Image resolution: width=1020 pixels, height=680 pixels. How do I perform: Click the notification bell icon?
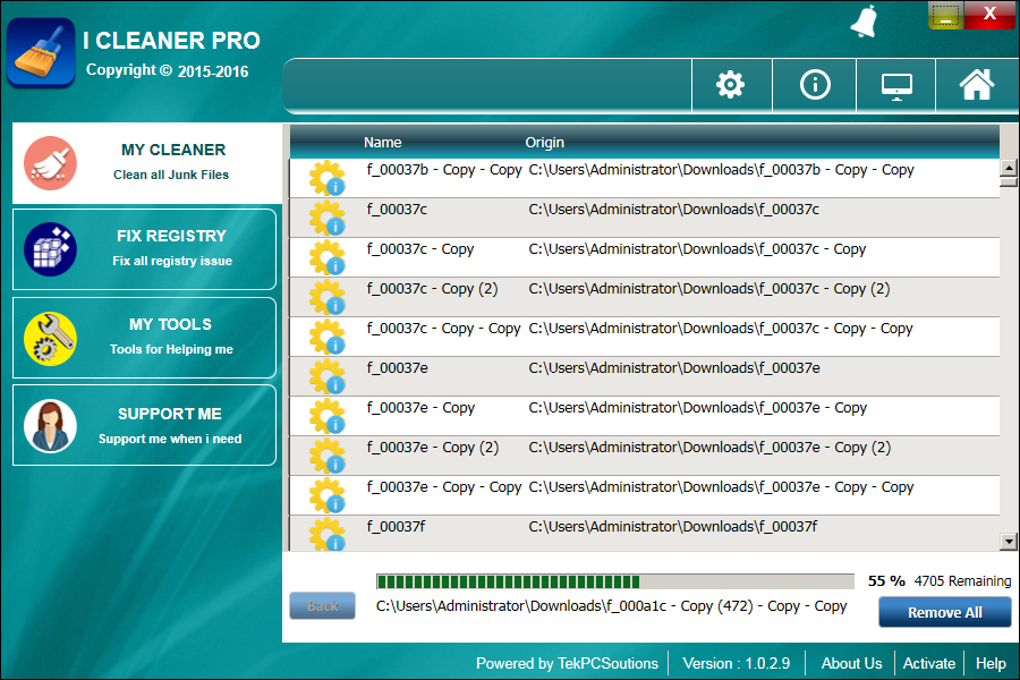865,21
